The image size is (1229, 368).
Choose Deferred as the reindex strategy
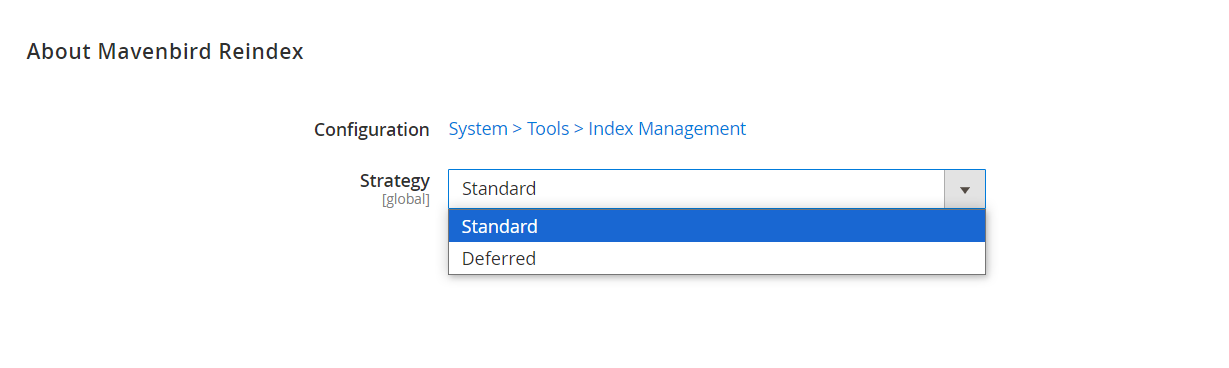pyautogui.click(x=717, y=258)
